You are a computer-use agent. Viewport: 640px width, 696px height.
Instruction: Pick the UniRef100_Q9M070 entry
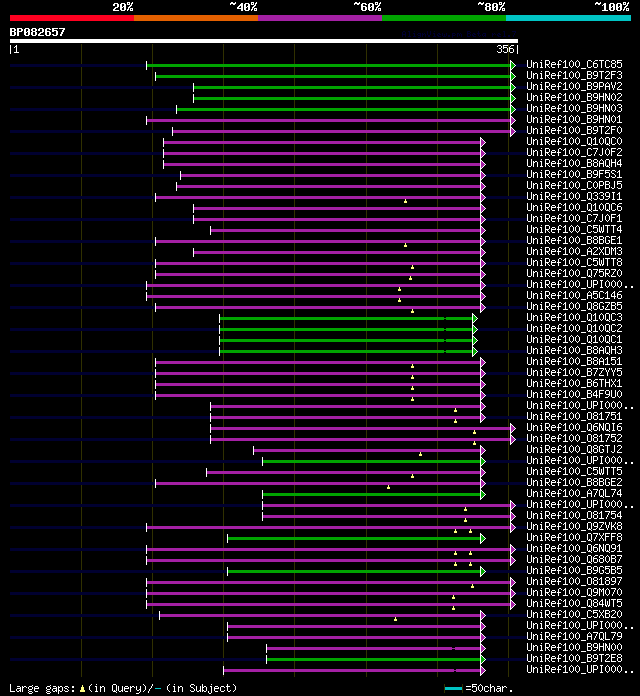tap(574, 592)
